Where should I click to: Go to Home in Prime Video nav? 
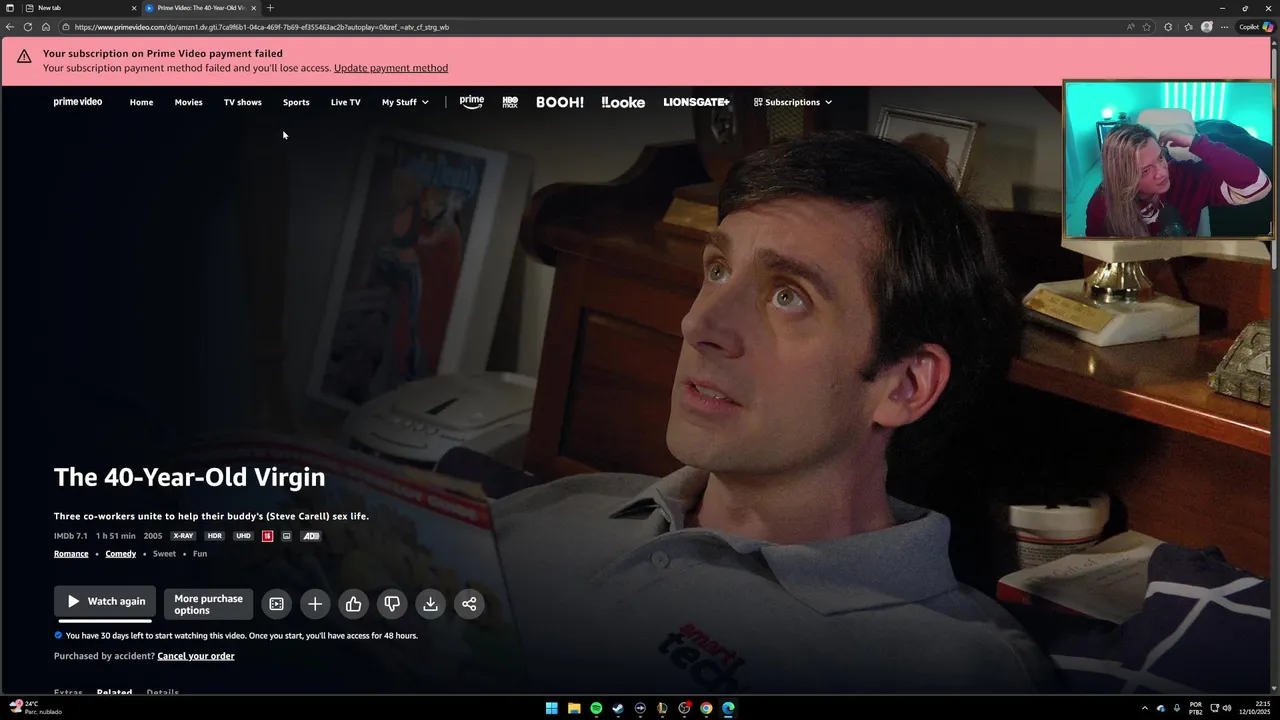(141, 102)
